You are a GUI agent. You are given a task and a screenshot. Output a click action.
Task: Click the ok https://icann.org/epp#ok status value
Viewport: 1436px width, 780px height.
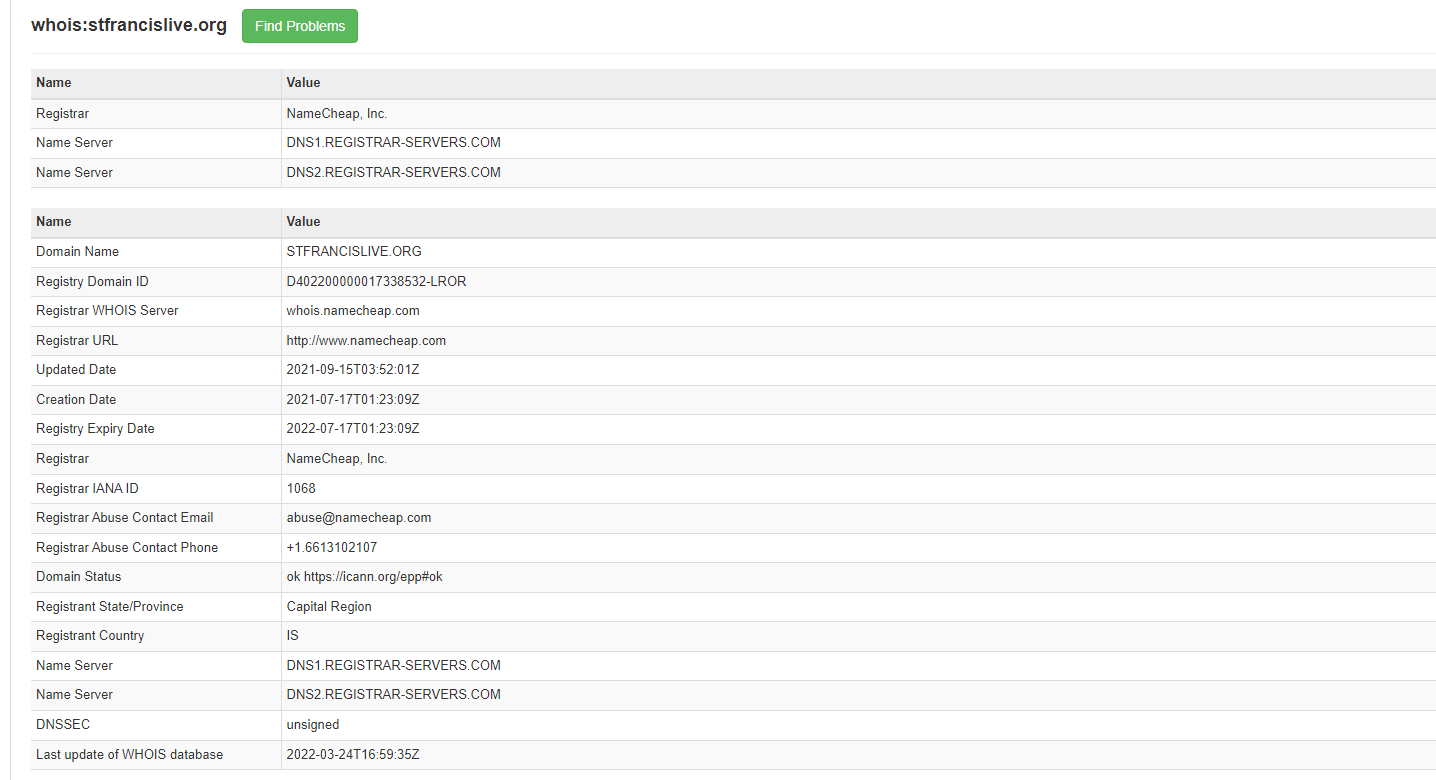click(x=364, y=577)
